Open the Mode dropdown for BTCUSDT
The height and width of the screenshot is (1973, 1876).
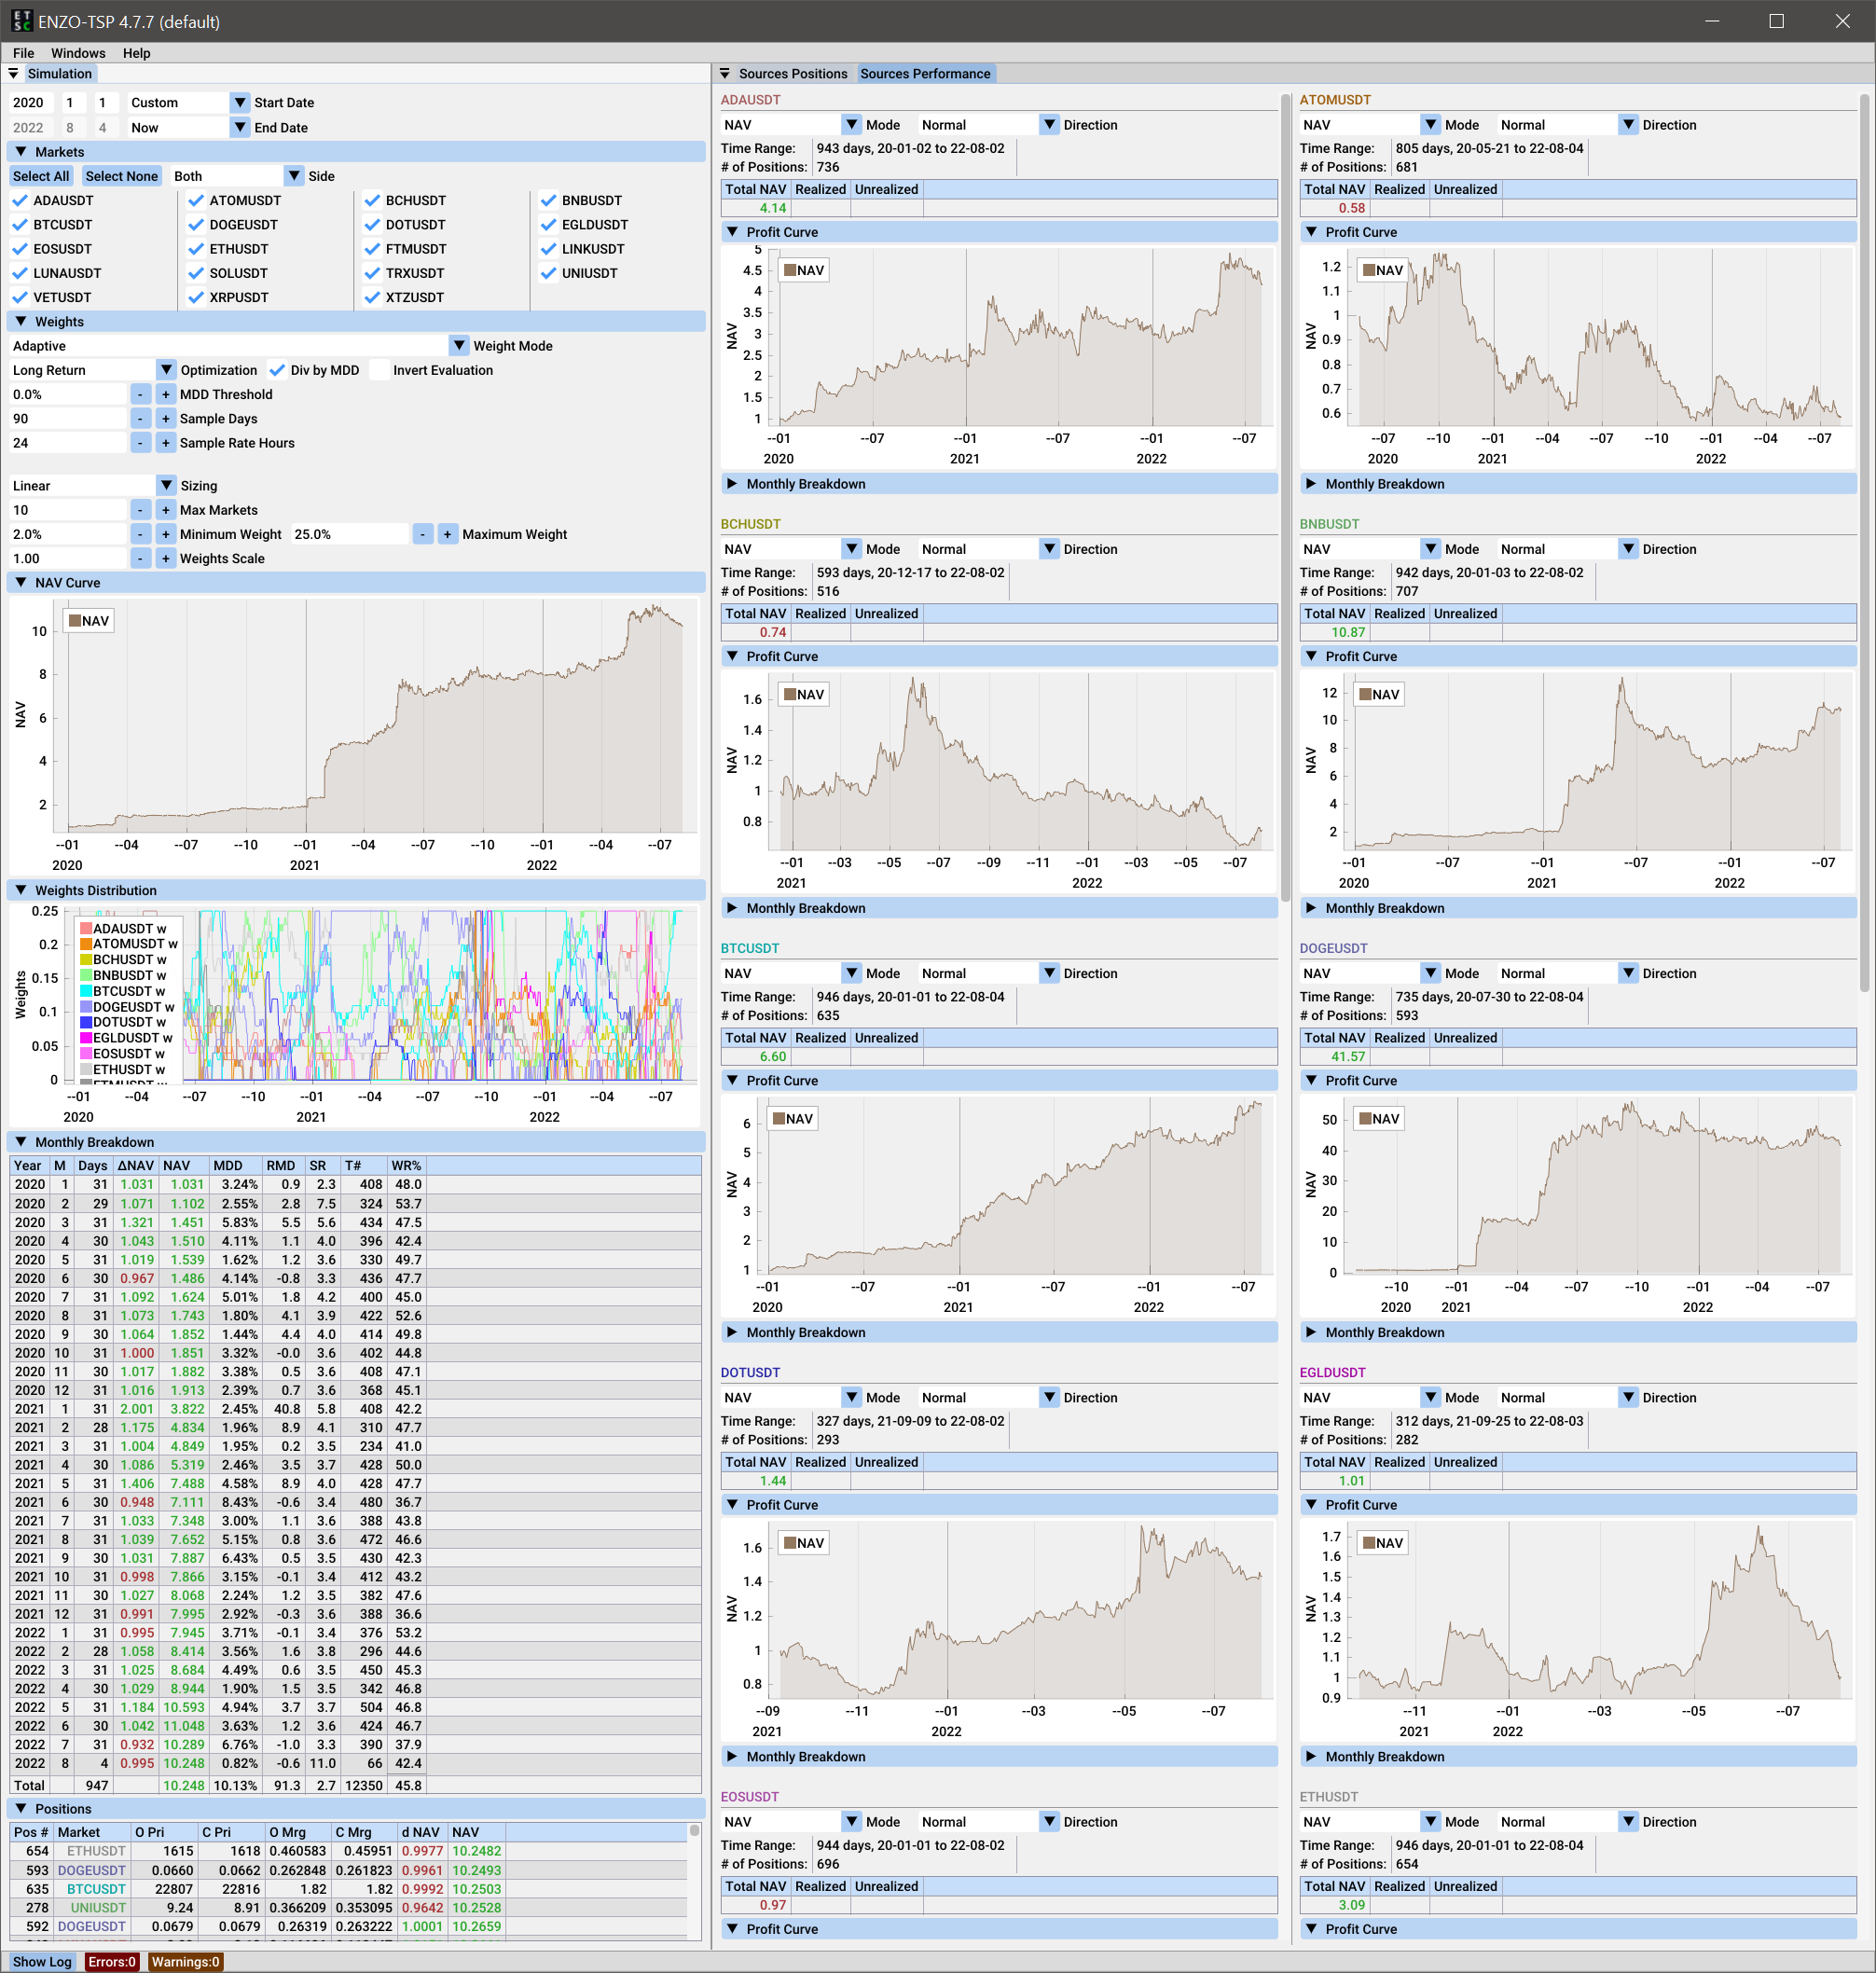851,972
